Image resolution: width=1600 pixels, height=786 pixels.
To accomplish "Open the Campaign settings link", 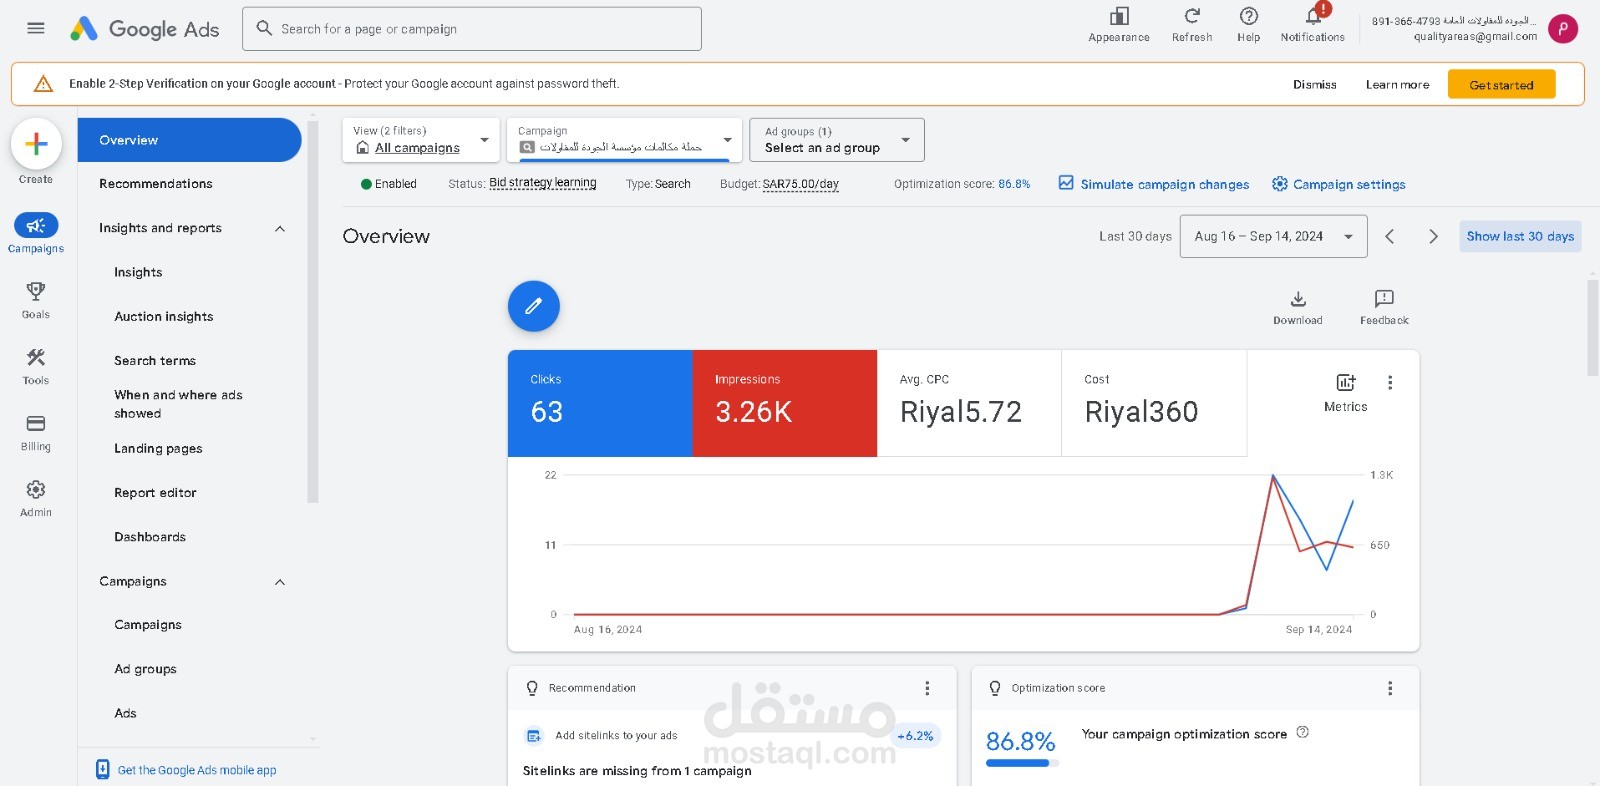I will [x=1339, y=184].
